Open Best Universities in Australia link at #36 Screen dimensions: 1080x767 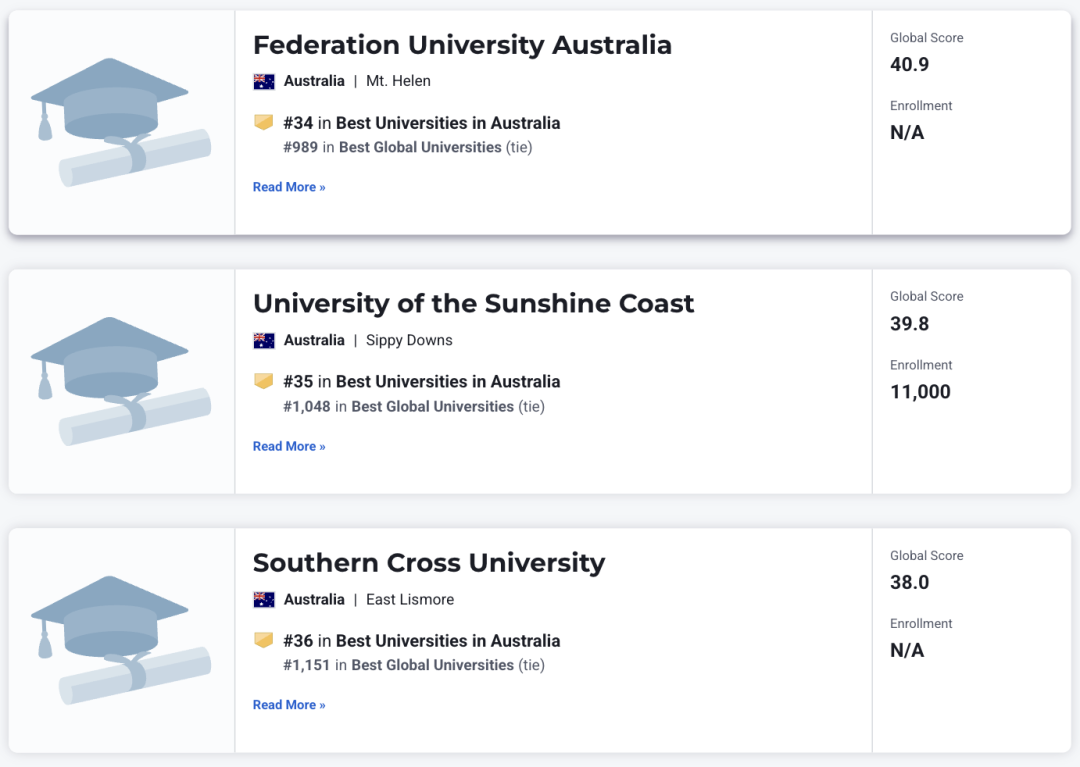[x=448, y=641]
